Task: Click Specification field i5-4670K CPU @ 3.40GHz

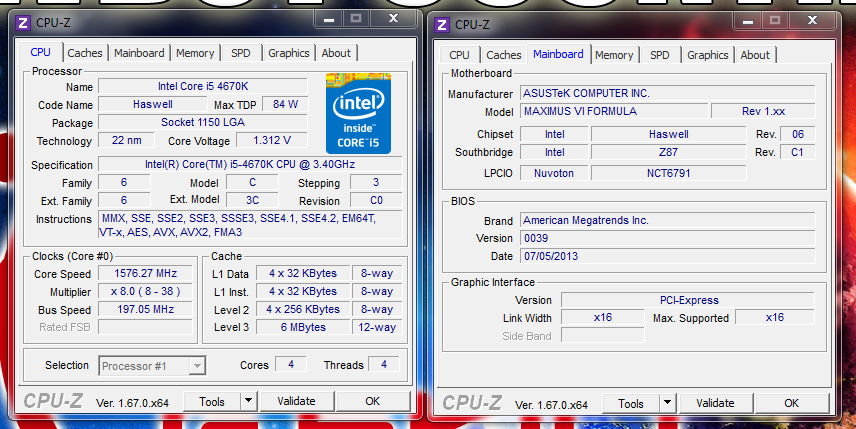Action: 250,164
